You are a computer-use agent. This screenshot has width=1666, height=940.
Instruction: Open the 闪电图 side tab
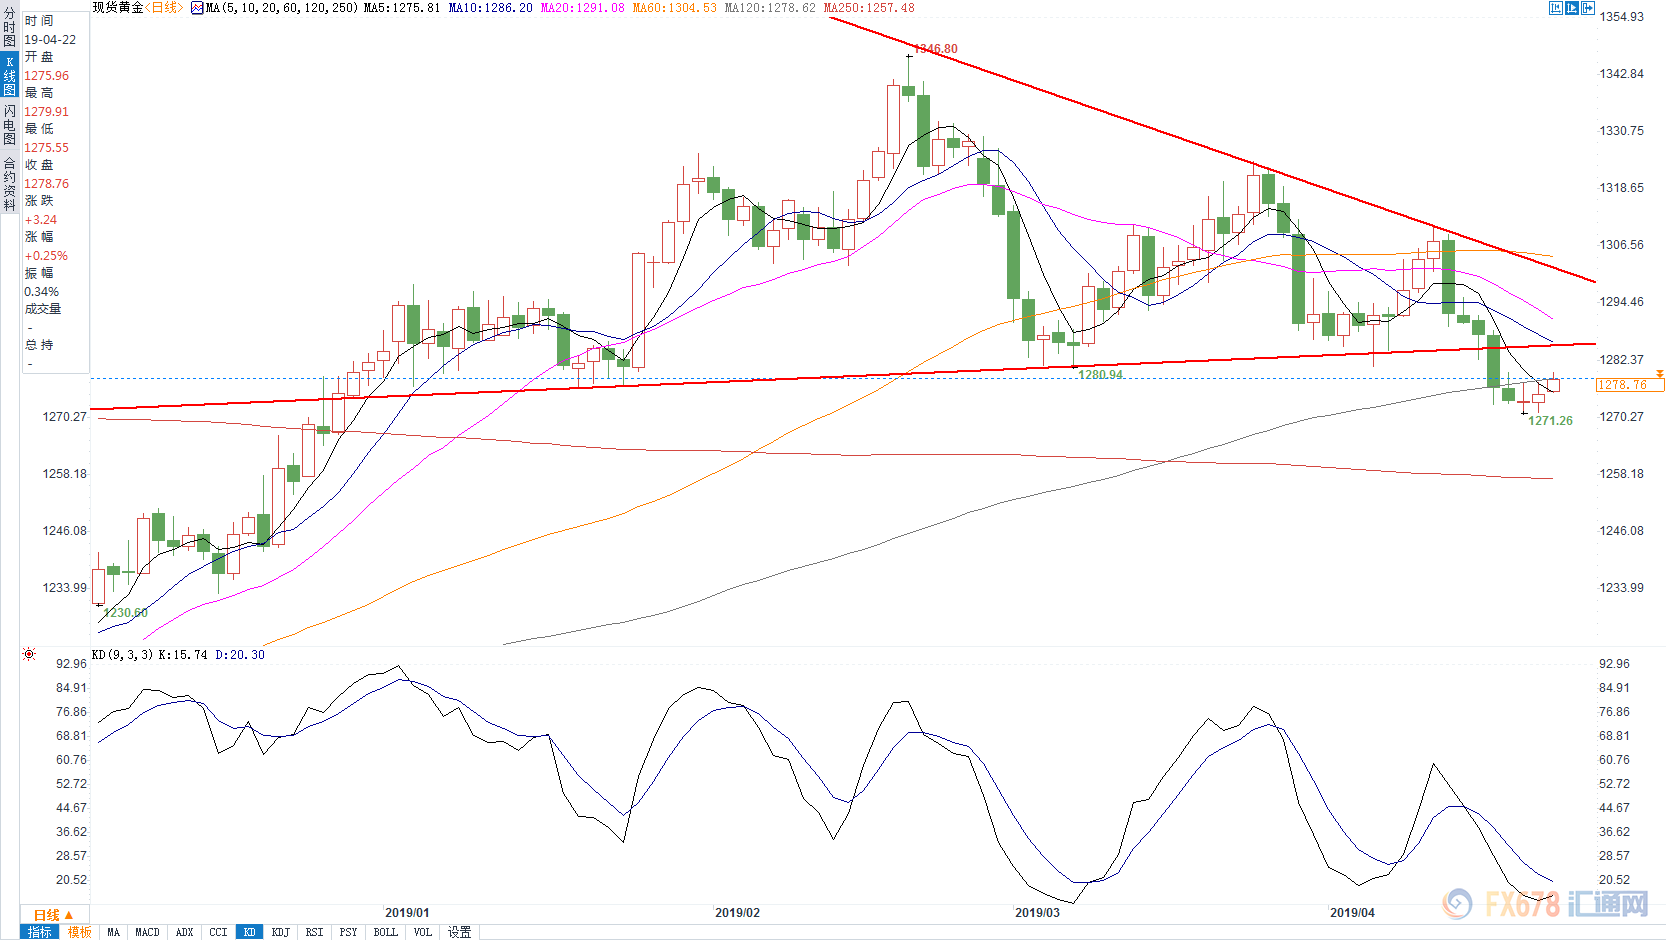(x=9, y=124)
